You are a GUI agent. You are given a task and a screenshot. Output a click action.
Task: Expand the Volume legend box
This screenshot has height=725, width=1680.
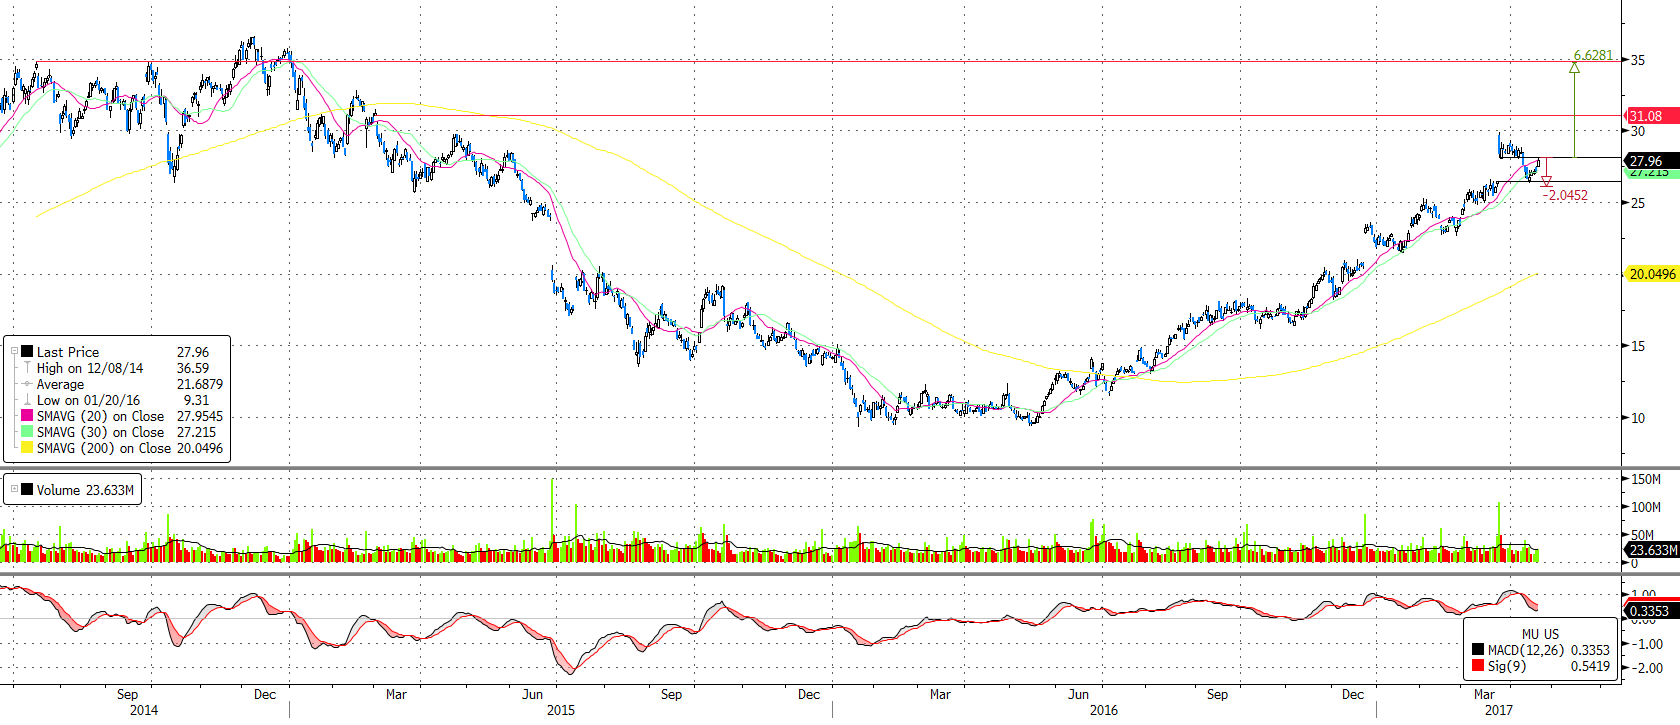[14, 489]
